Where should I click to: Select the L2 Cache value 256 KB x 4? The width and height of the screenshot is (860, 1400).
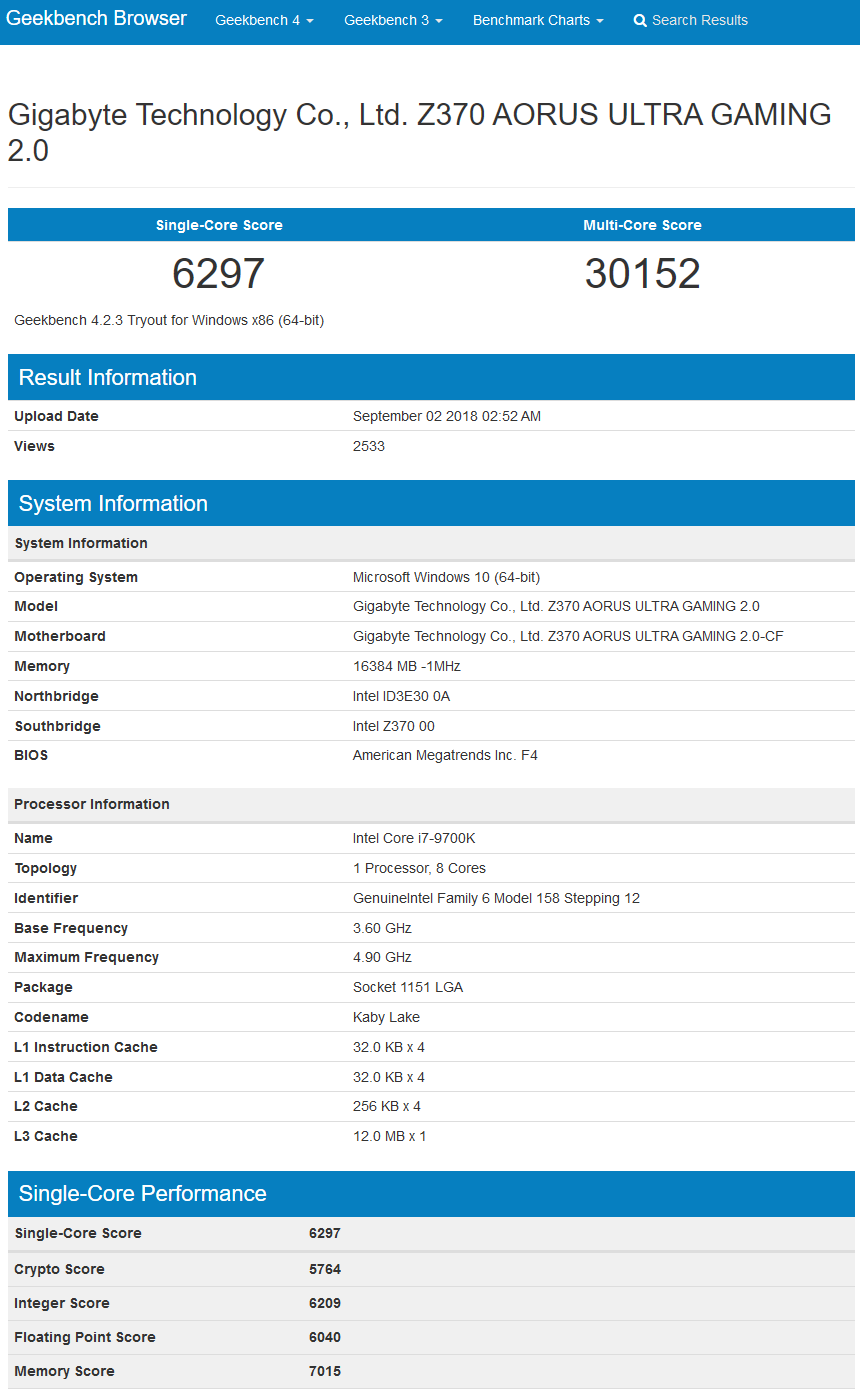click(x=387, y=1106)
